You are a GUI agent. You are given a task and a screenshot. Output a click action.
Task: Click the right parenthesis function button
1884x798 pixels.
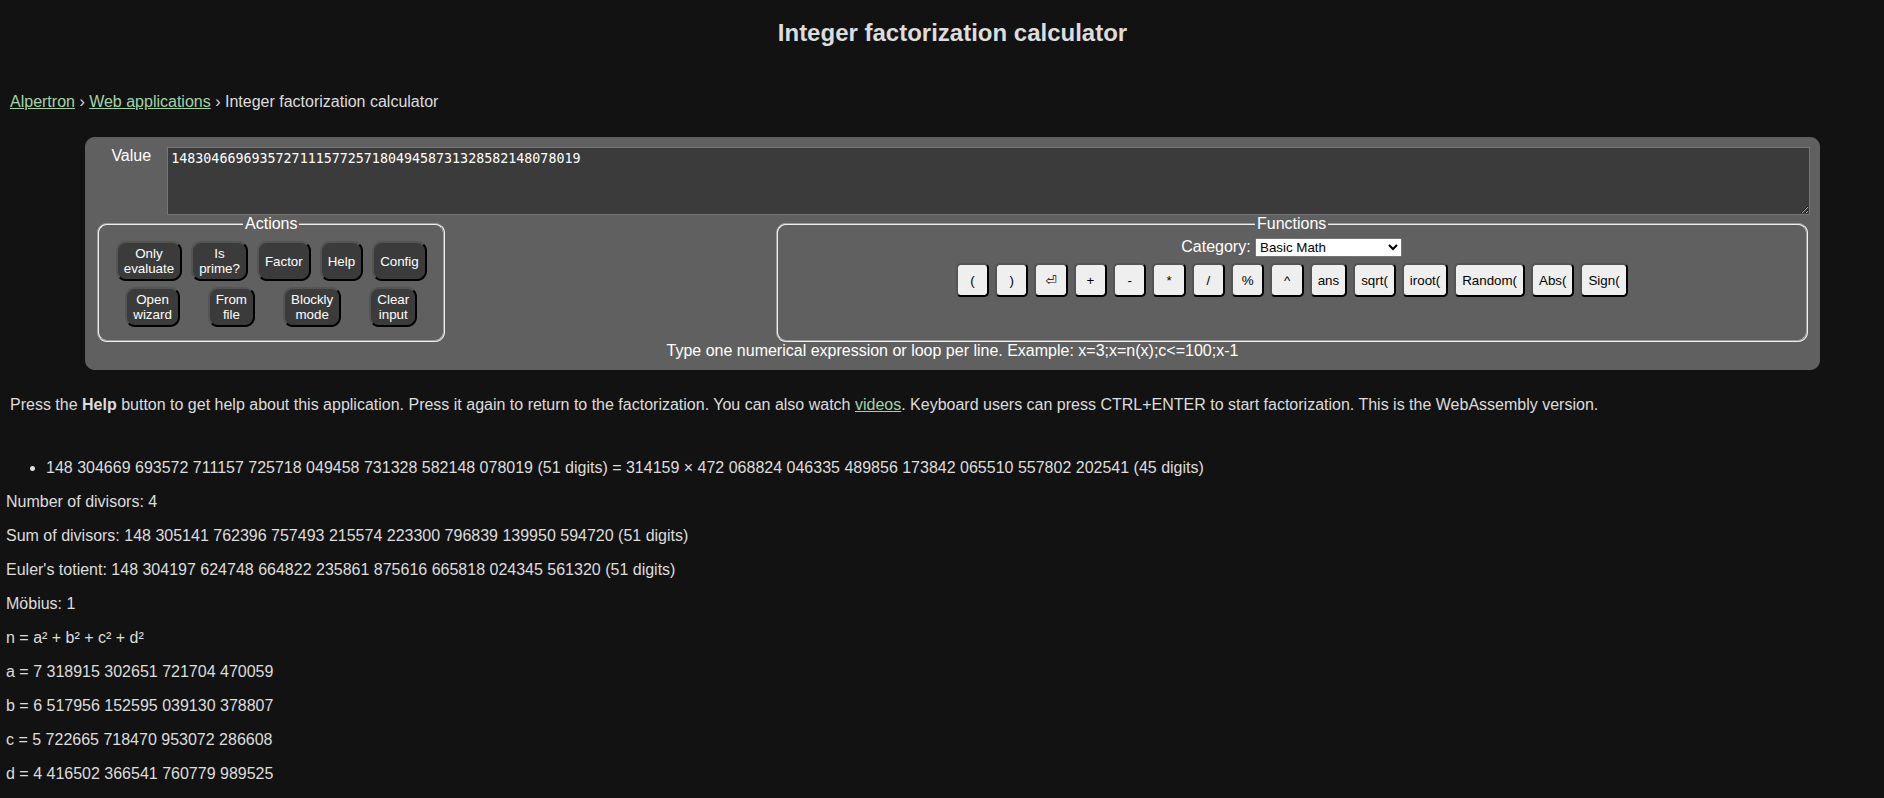[x=1011, y=281]
